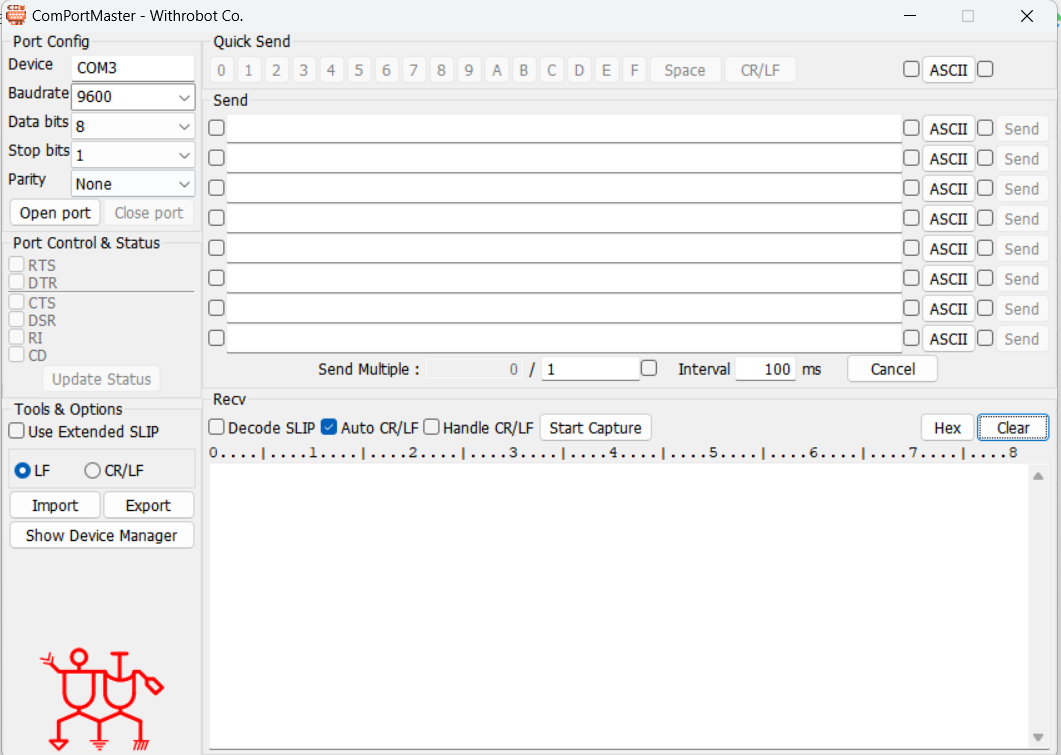Image resolution: width=1061 pixels, height=755 pixels.
Task: Toggle the DTR checkbox
Action: click(17, 282)
